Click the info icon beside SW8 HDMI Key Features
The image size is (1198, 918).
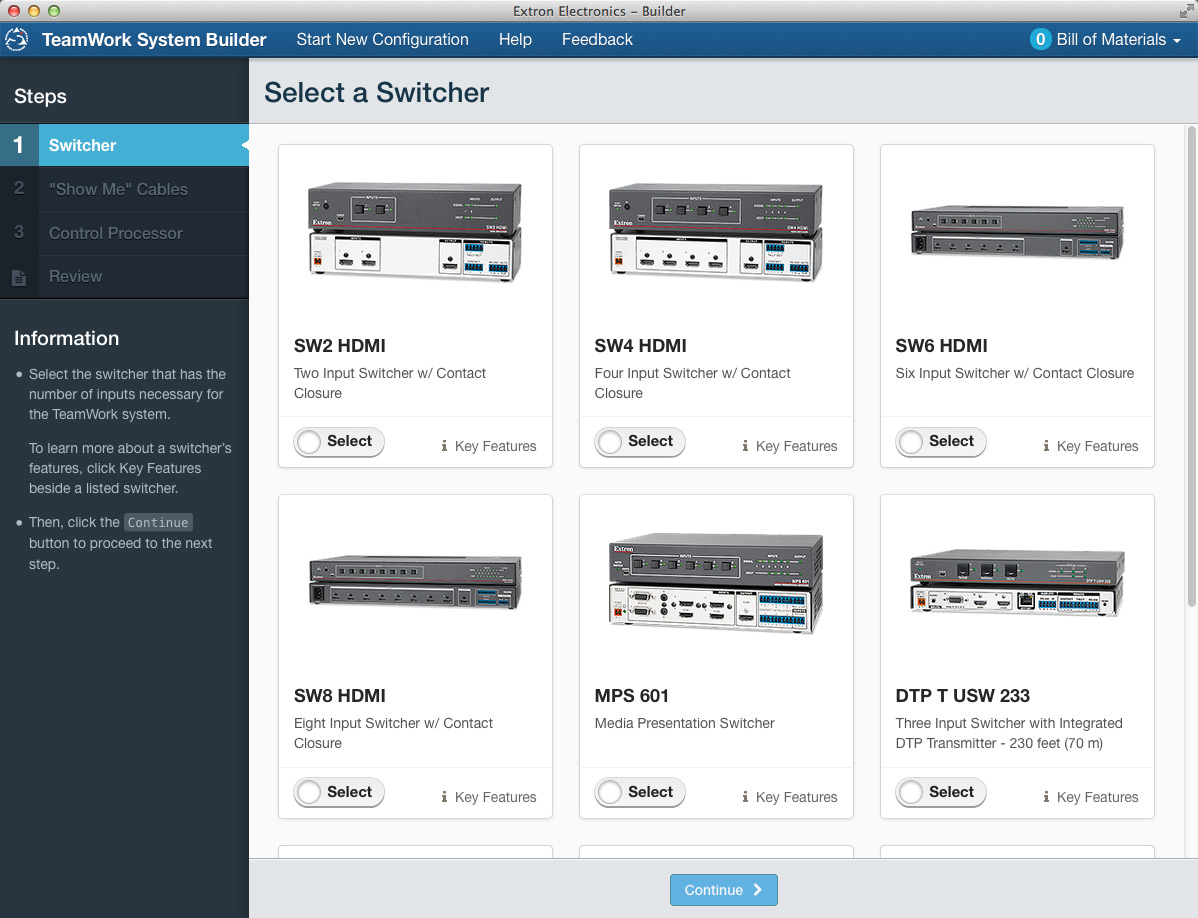pos(444,797)
